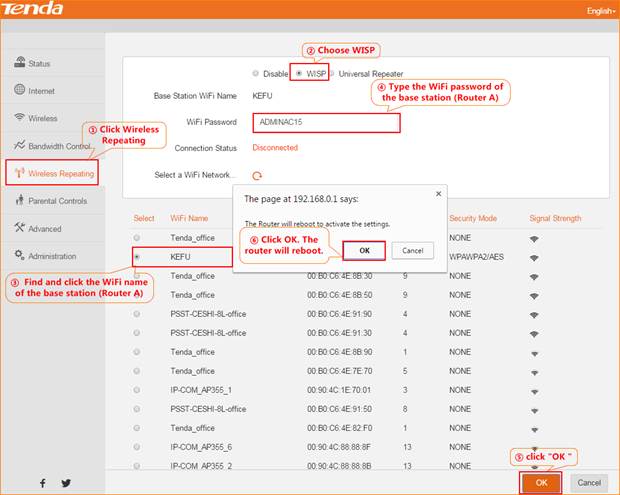
Task: Open the Parental Controls menu item
Action: pos(57,201)
